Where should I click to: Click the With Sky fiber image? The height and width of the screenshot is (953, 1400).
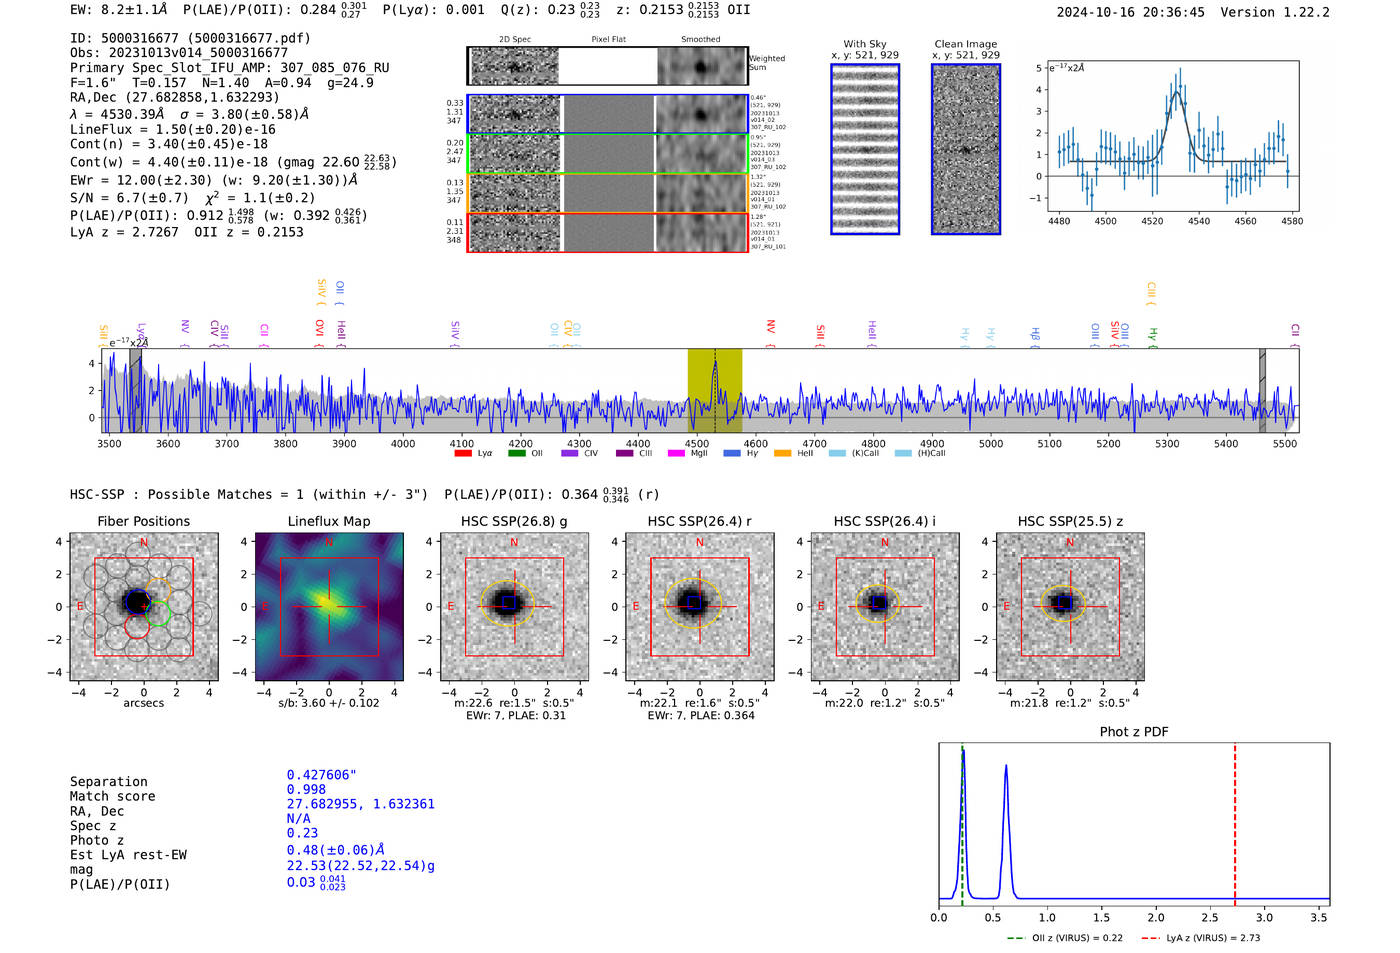tap(865, 149)
